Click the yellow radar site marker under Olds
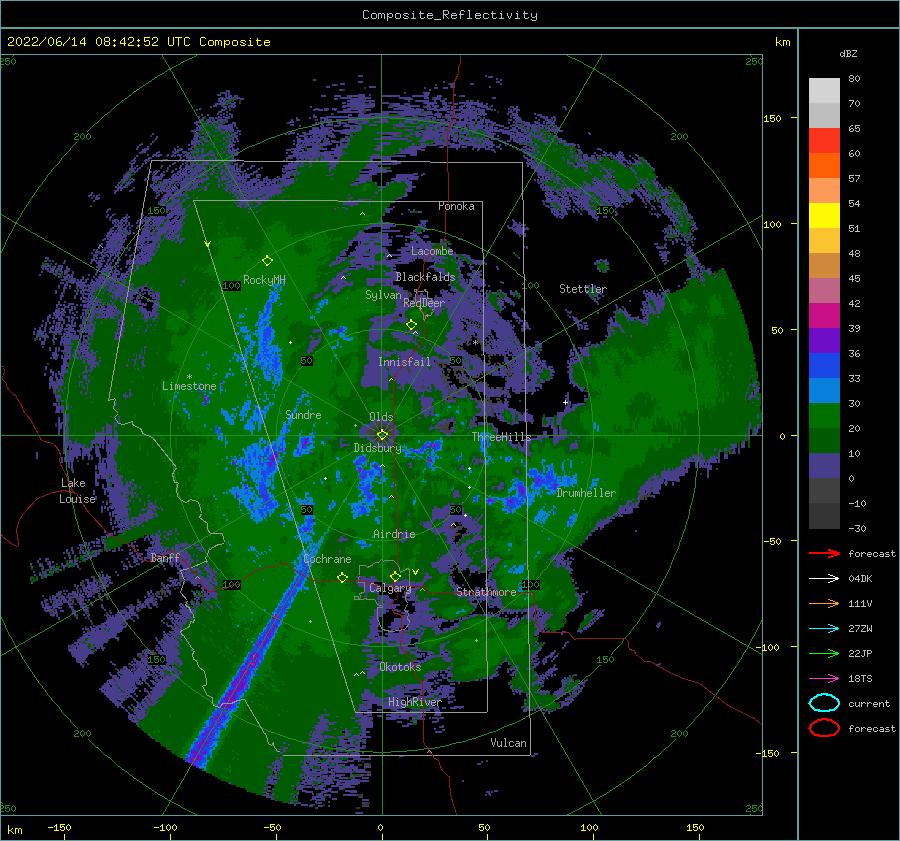This screenshot has width=900, height=841. (382, 435)
